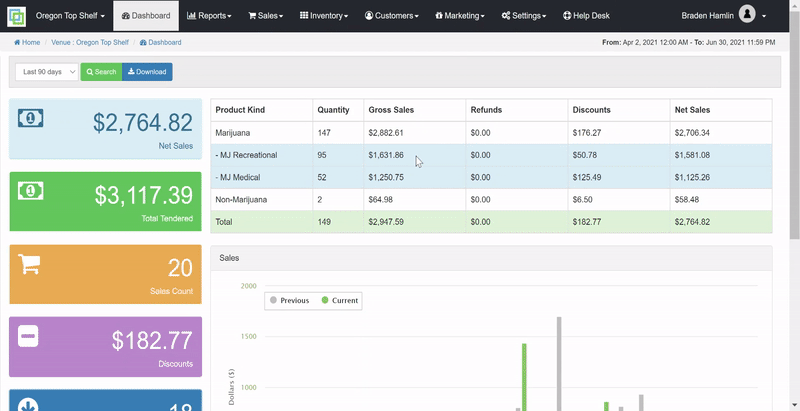Open Venue : Oregon Top Shelf breadcrumb
Image resolution: width=800 pixels, height=411 pixels.
tap(90, 42)
